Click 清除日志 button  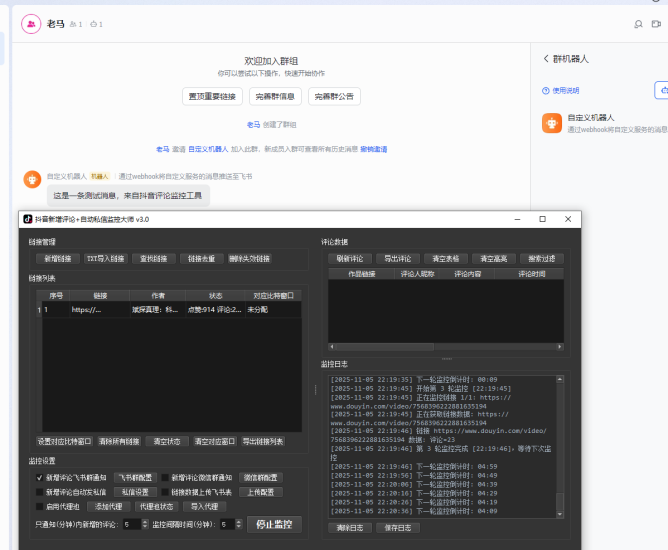click(x=350, y=528)
